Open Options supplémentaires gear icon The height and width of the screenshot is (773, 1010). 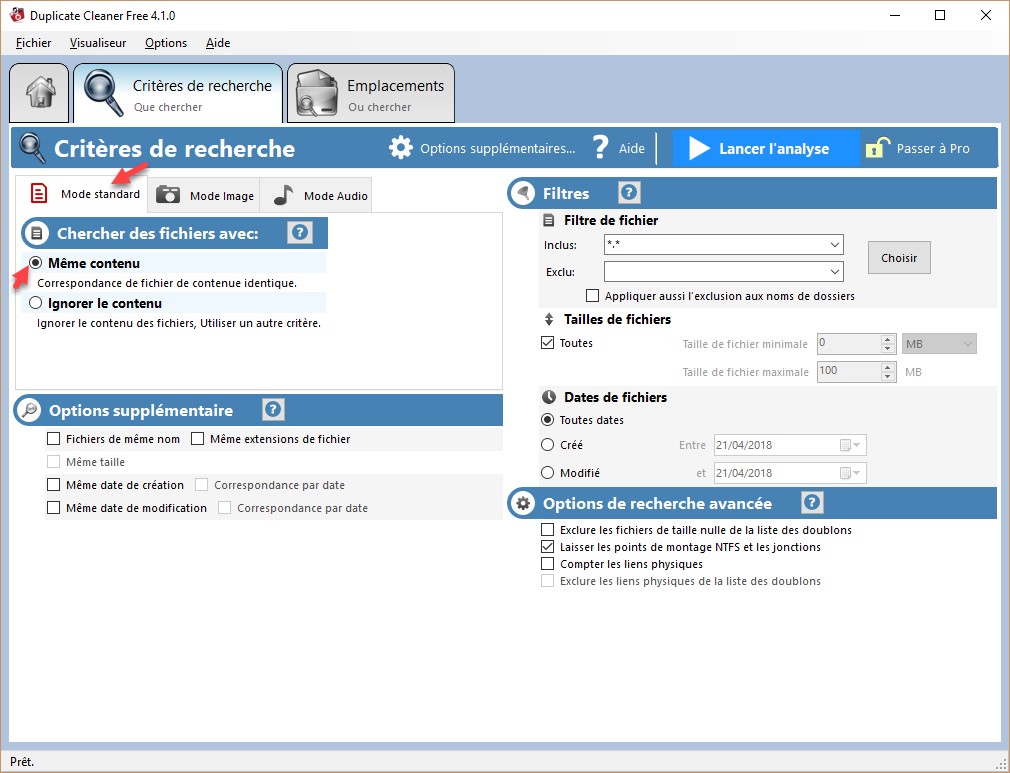(400, 148)
